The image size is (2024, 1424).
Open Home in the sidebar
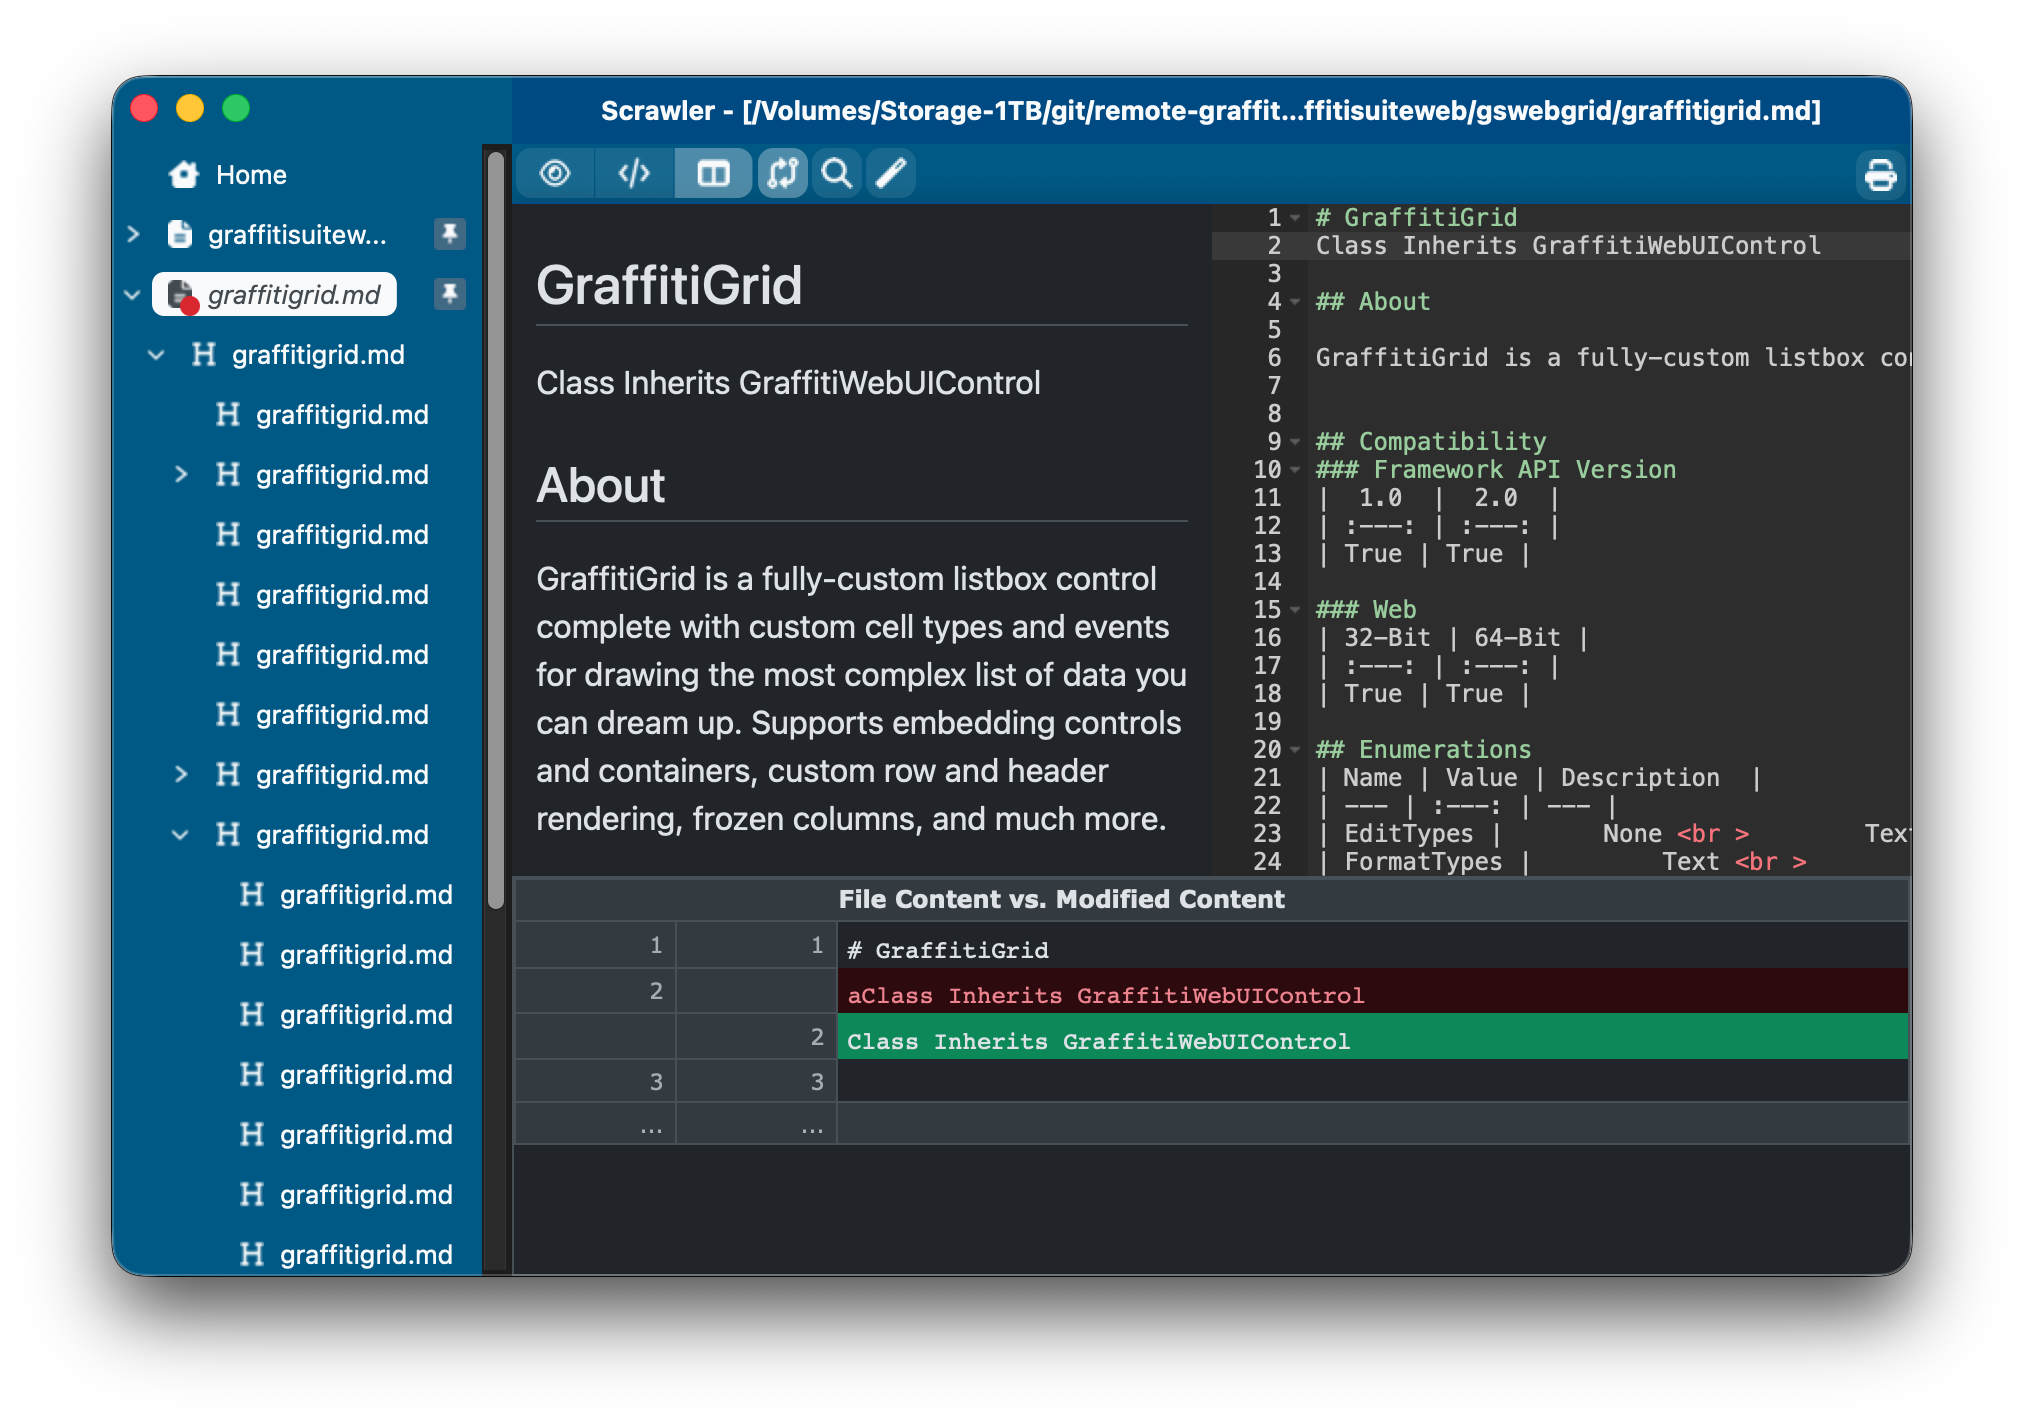click(251, 175)
